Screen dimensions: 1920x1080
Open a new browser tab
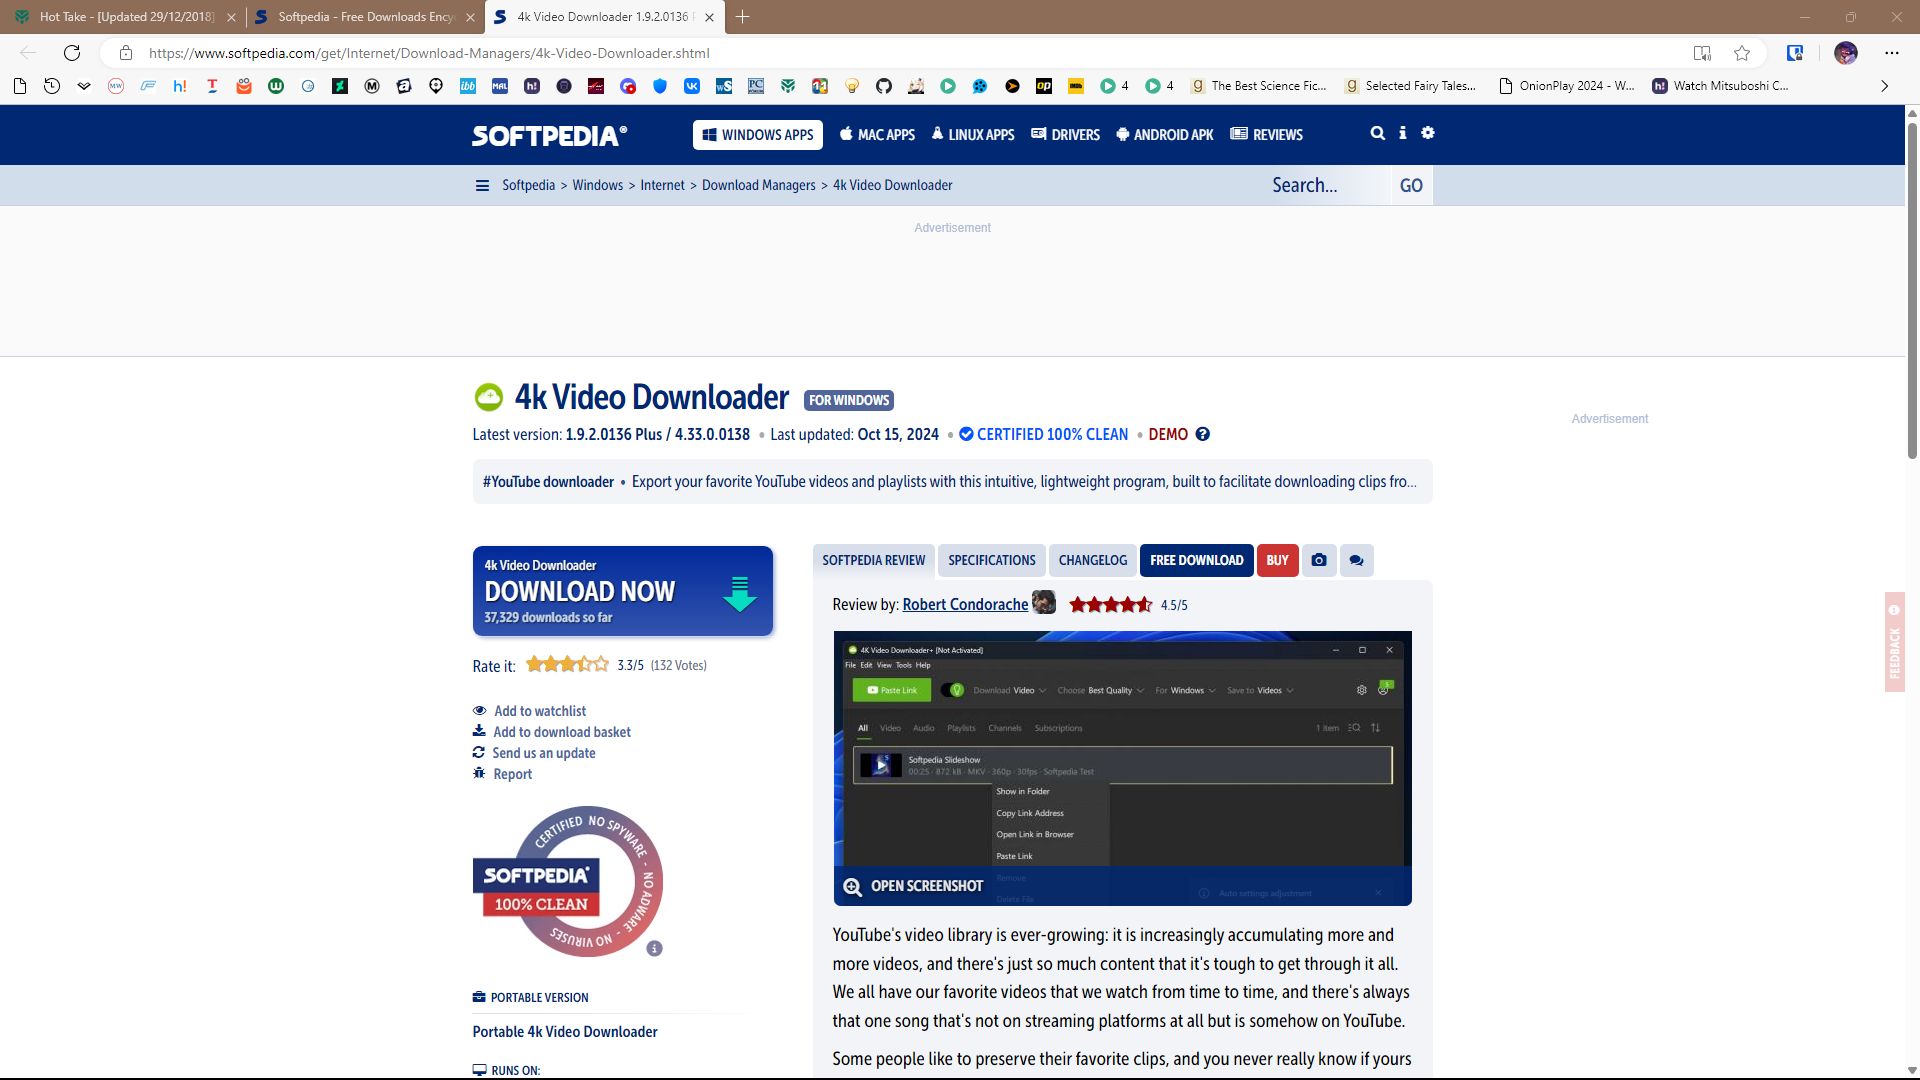pos(742,17)
